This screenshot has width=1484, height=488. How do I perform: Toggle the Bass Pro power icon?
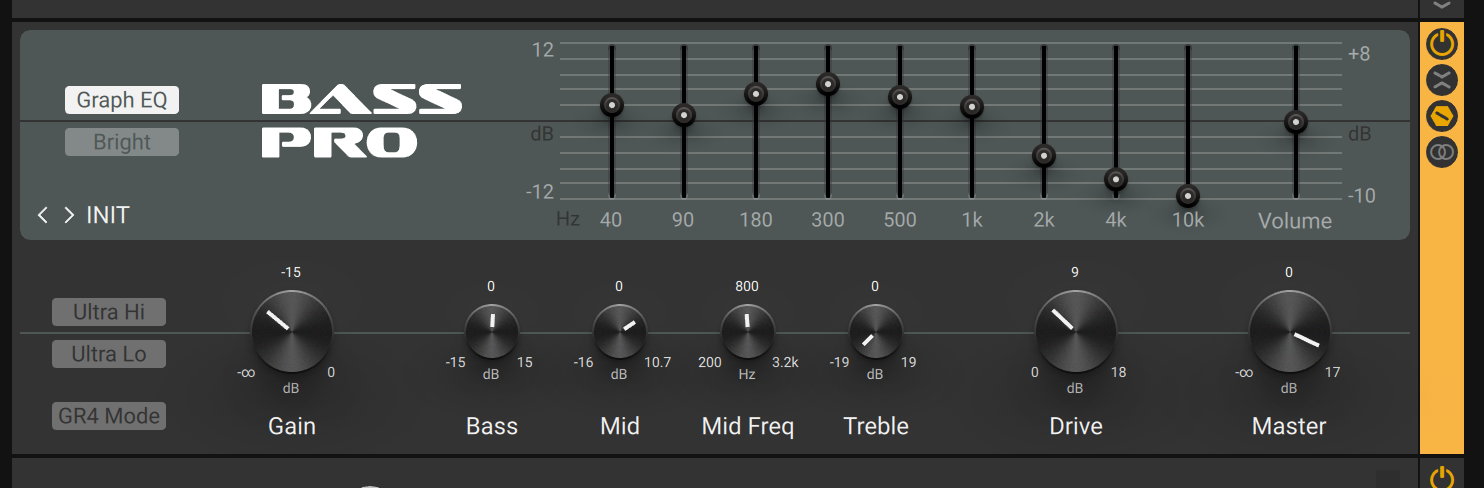coord(1441,44)
